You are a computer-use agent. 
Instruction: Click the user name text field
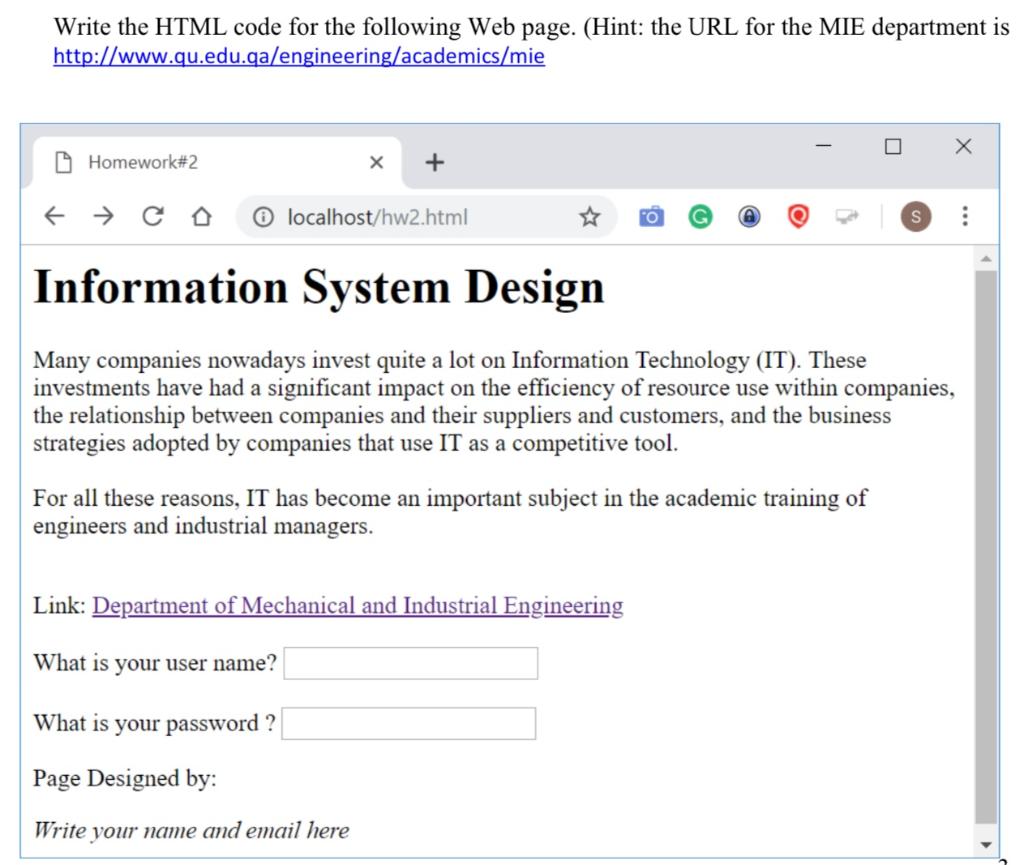click(411, 663)
